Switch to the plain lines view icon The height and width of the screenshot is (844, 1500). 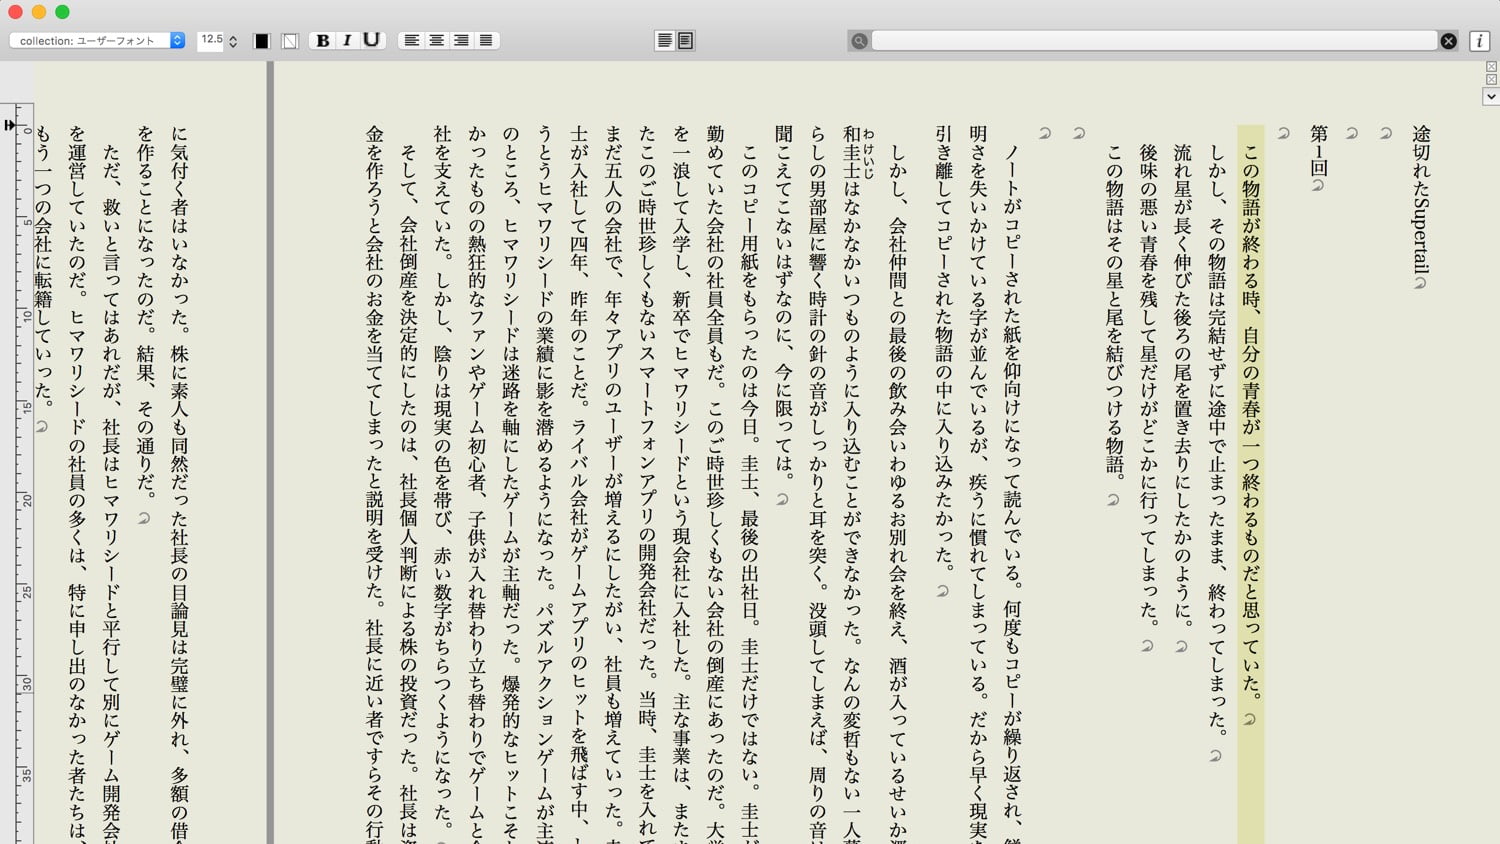click(x=664, y=40)
